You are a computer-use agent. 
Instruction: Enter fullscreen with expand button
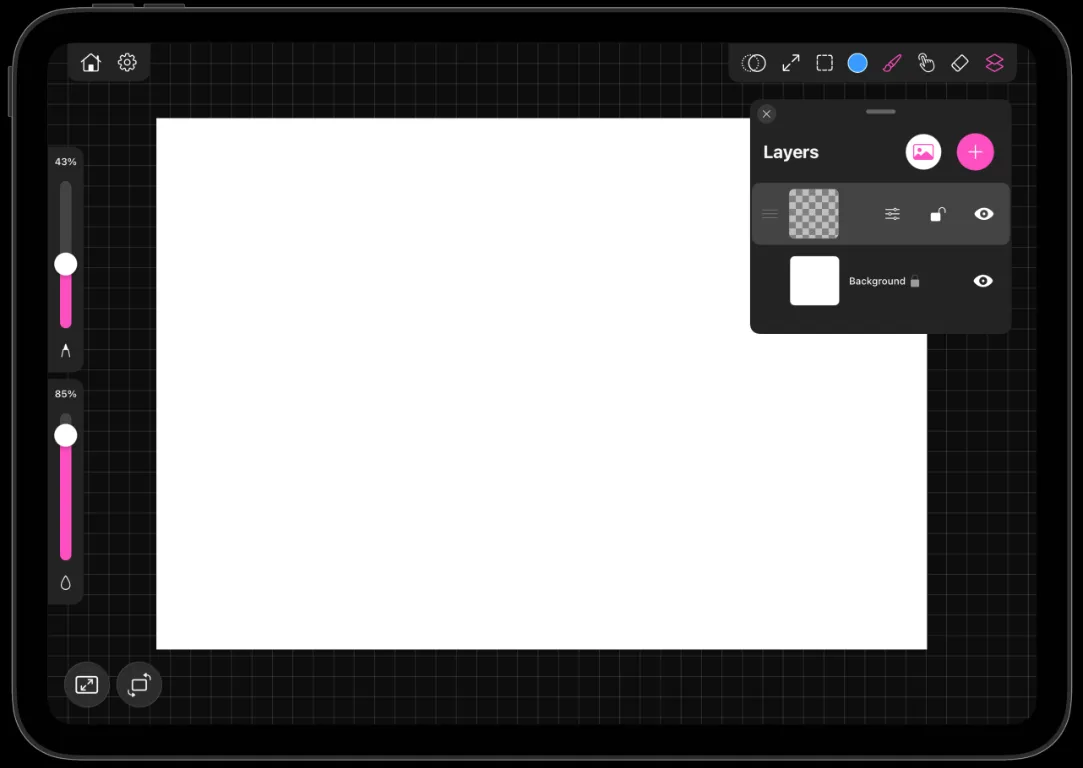point(87,685)
